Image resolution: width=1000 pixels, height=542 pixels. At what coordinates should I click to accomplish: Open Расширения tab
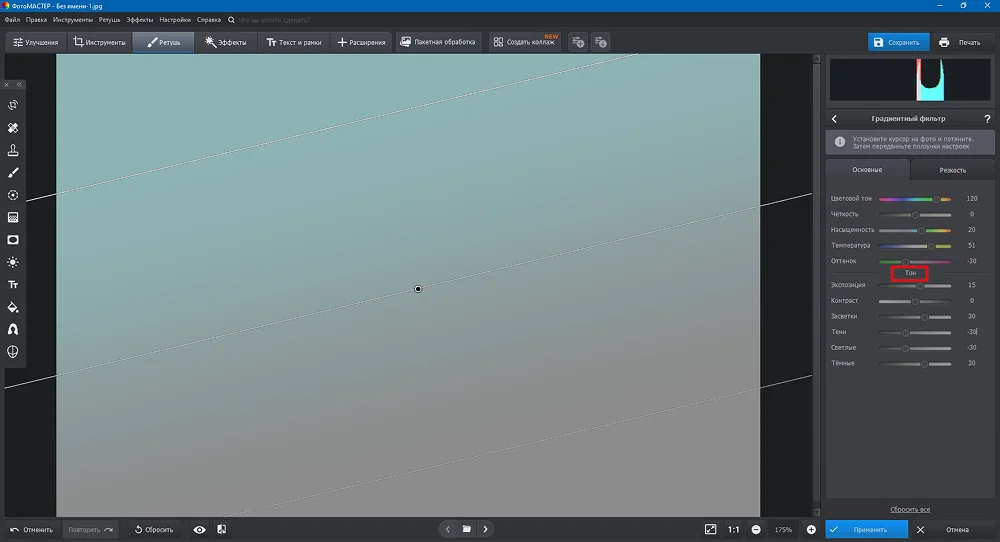pos(362,42)
